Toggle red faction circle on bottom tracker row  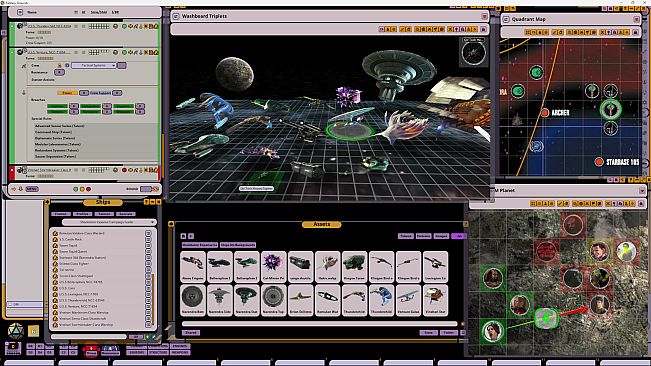[x=124, y=170]
